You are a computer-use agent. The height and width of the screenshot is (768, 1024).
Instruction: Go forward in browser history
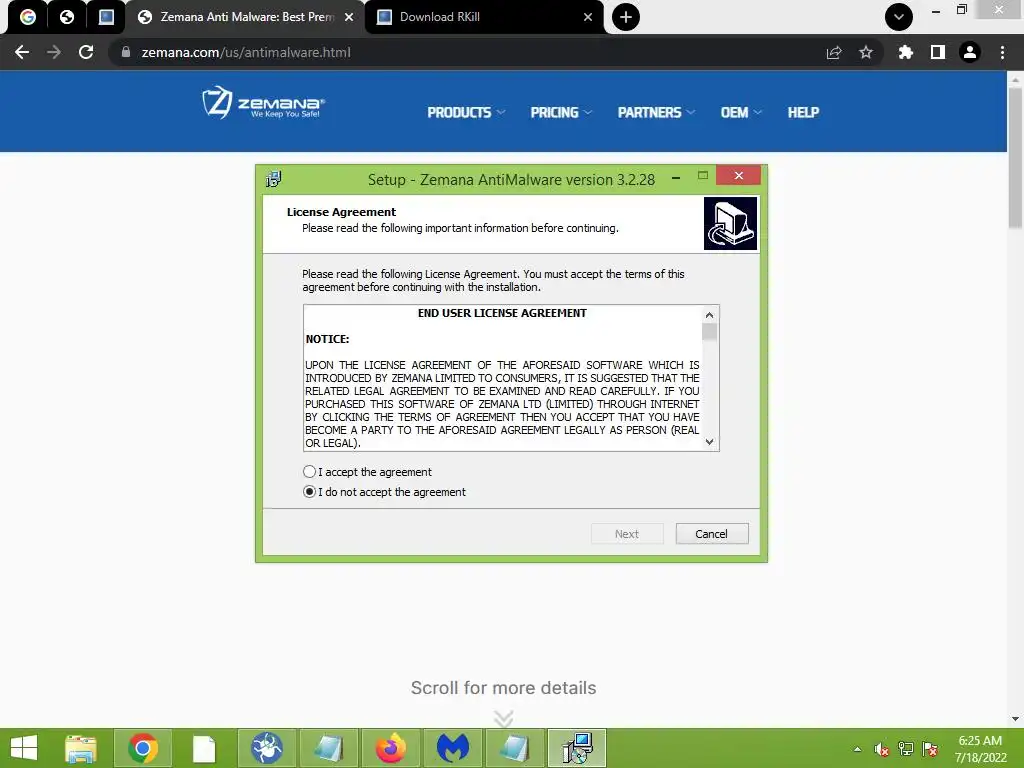coord(54,52)
